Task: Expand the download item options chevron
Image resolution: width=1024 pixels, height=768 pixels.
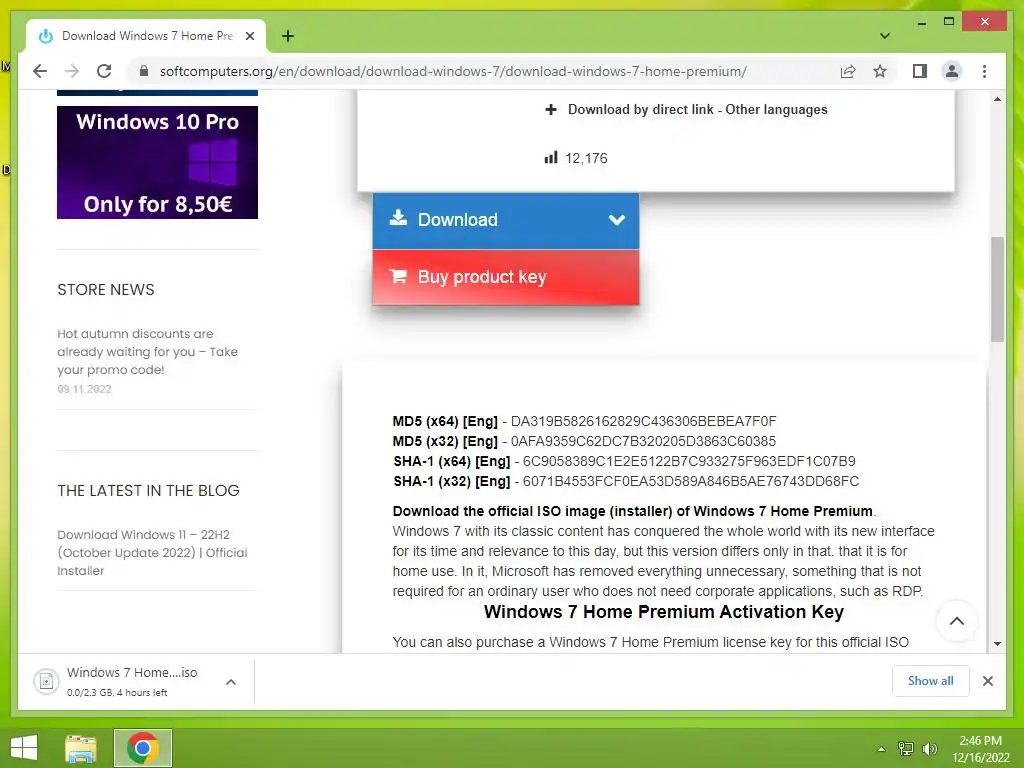Action: [231, 682]
